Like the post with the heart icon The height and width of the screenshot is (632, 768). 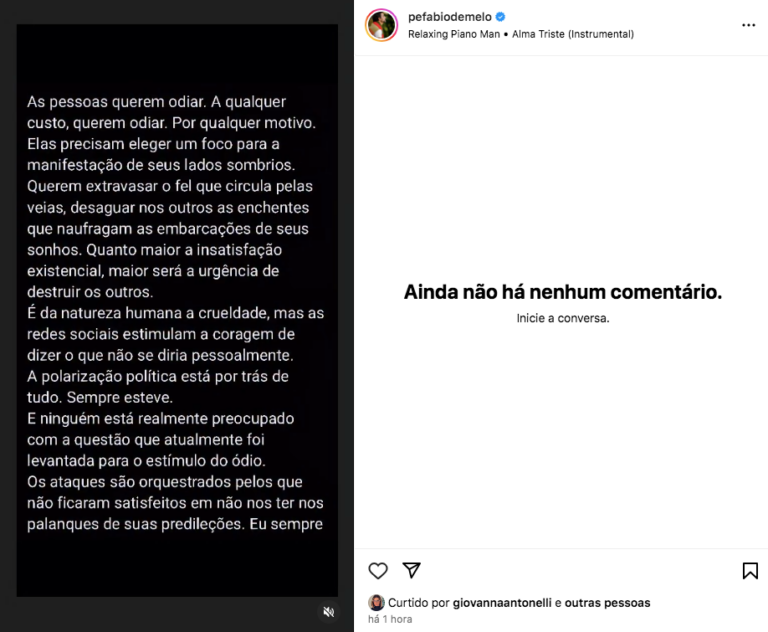(378, 571)
